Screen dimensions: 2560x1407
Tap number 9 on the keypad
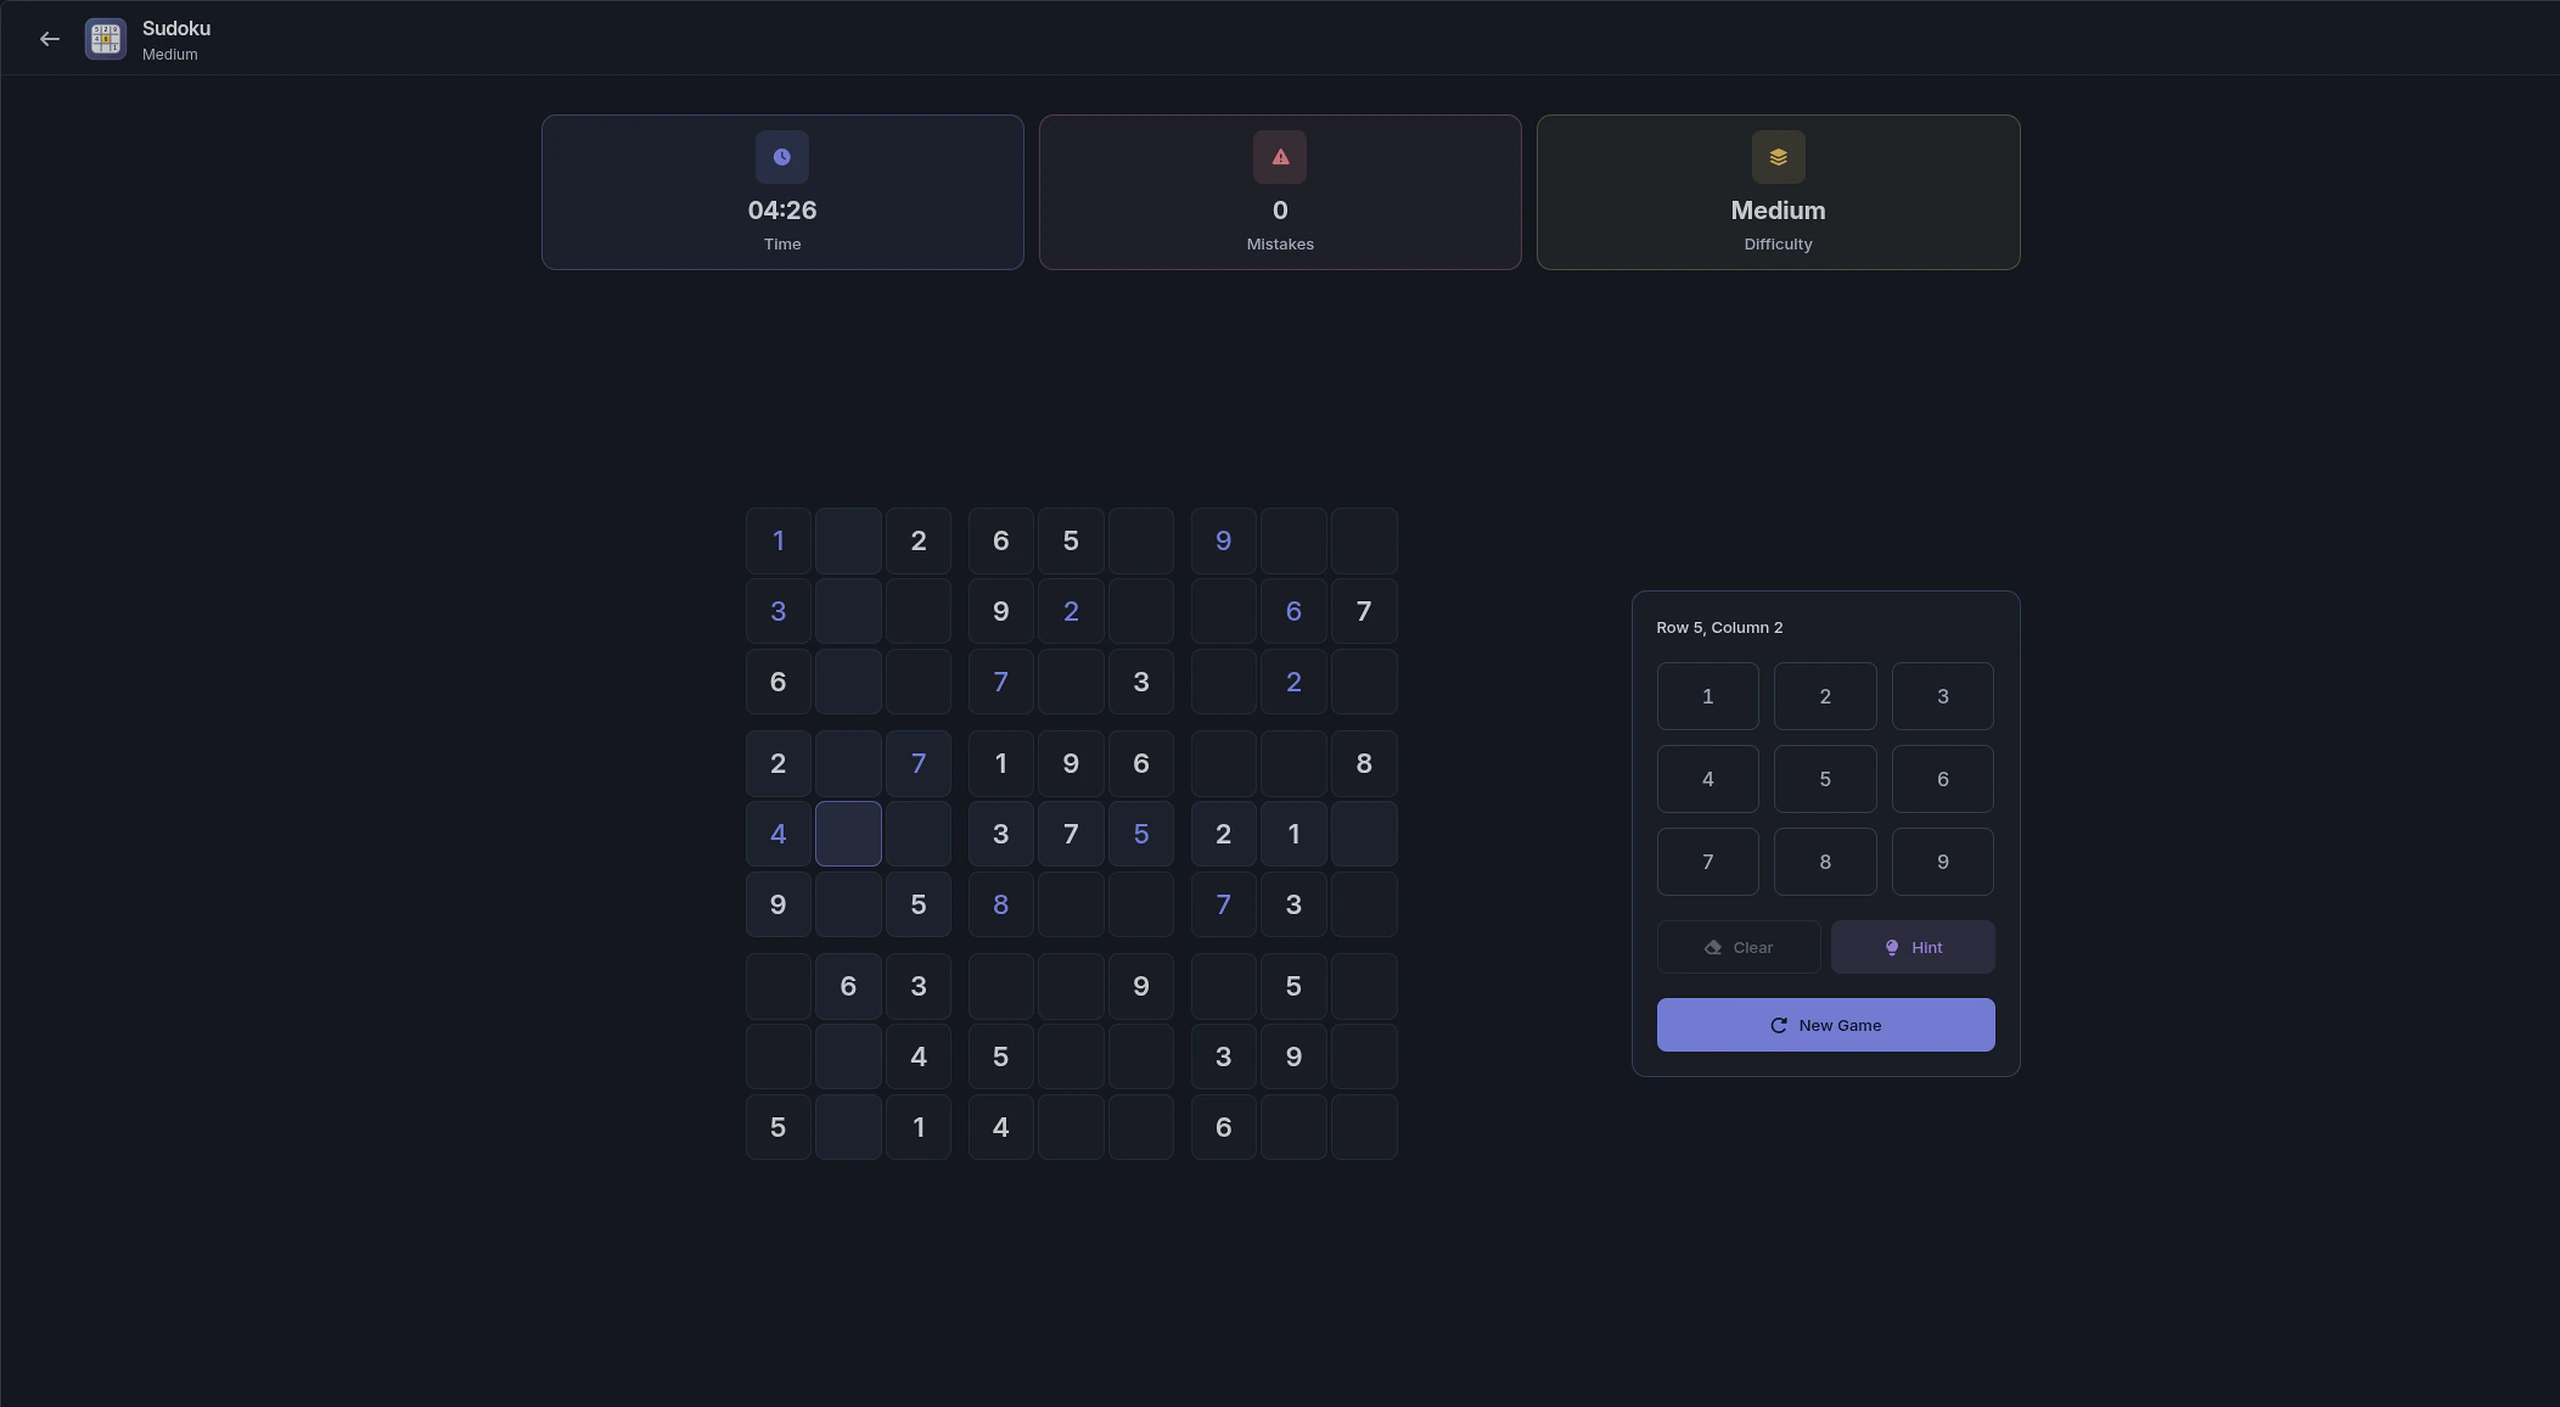click(1943, 862)
